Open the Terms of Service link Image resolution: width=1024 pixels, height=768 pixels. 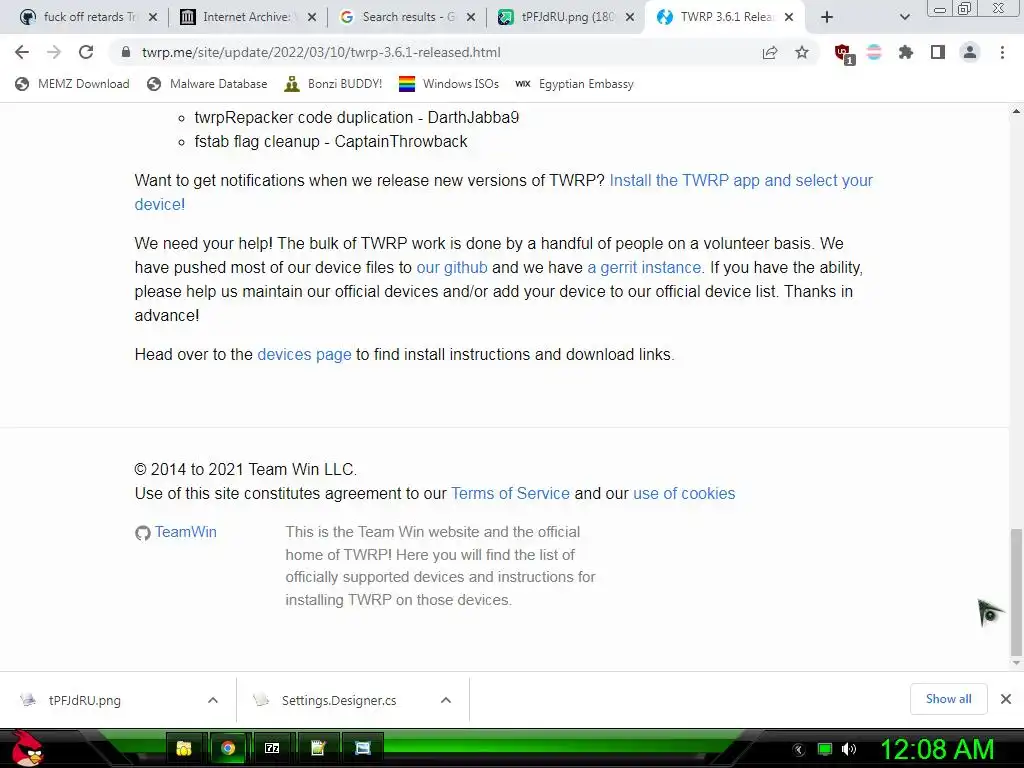[x=510, y=493]
